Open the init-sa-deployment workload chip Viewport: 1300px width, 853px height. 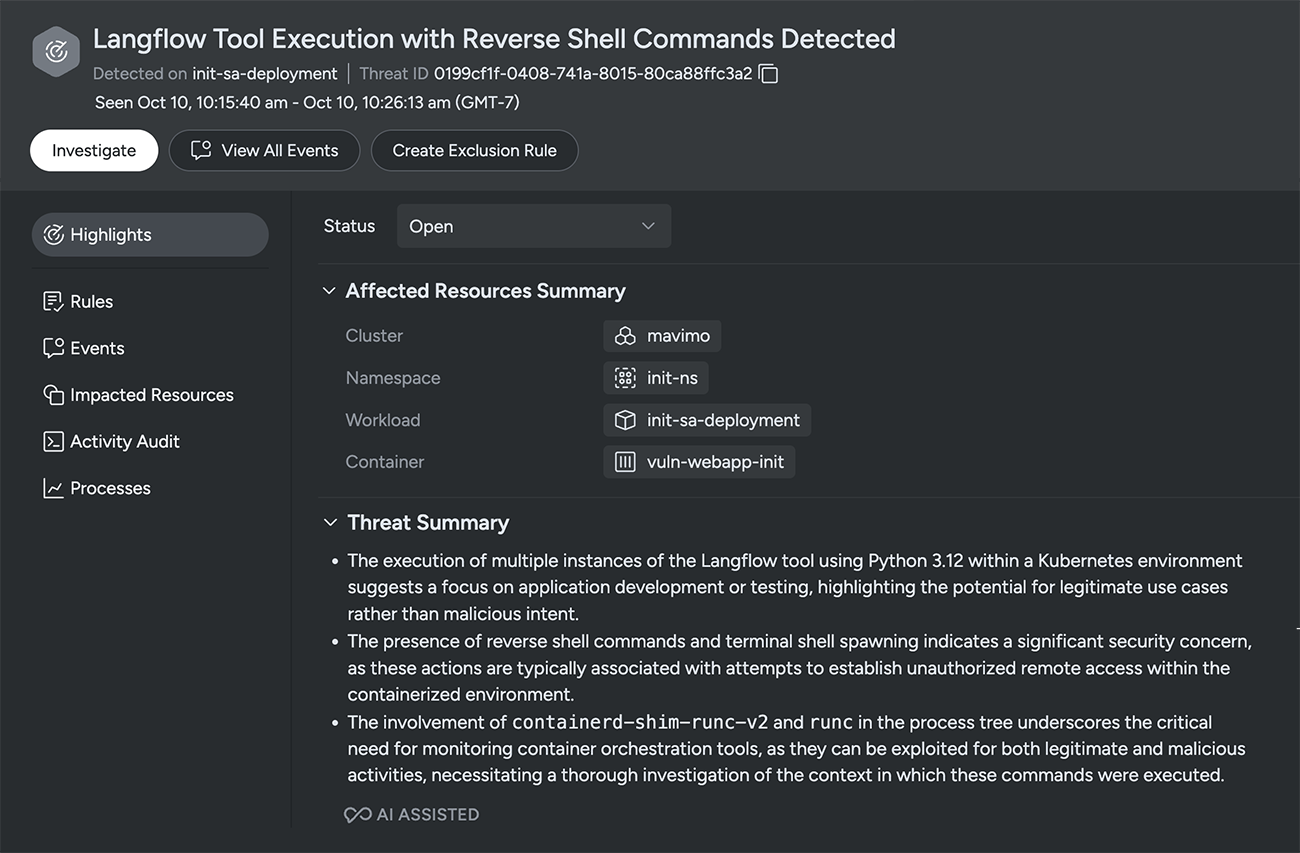click(707, 420)
